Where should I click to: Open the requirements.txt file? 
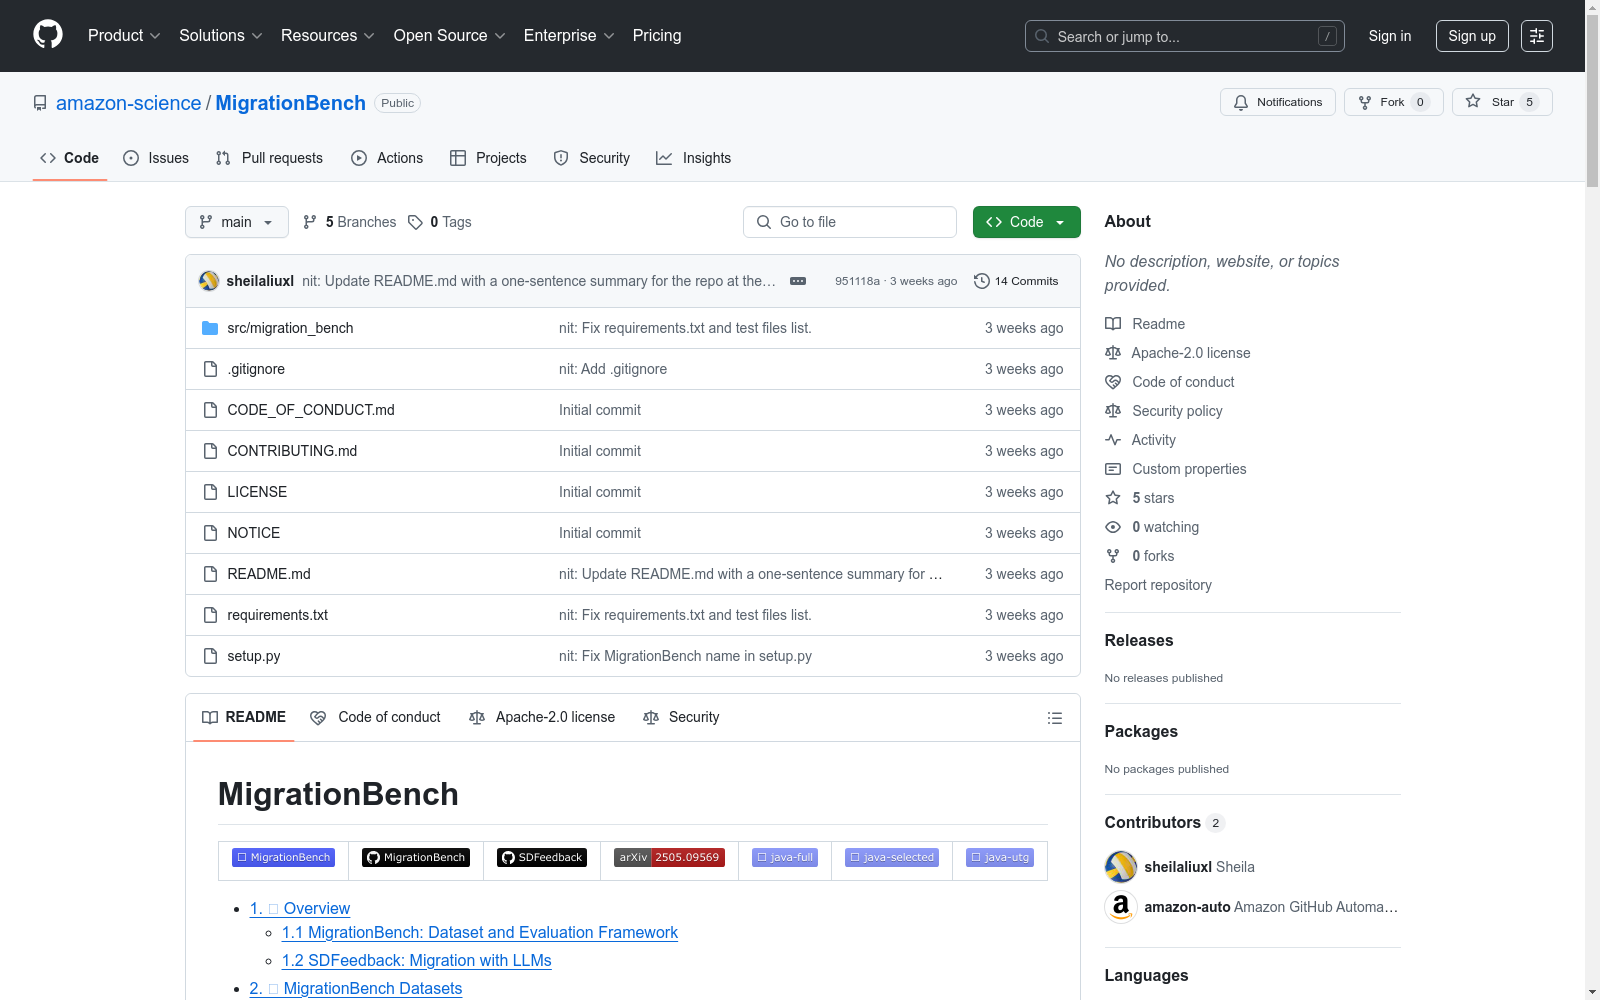coord(278,615)
